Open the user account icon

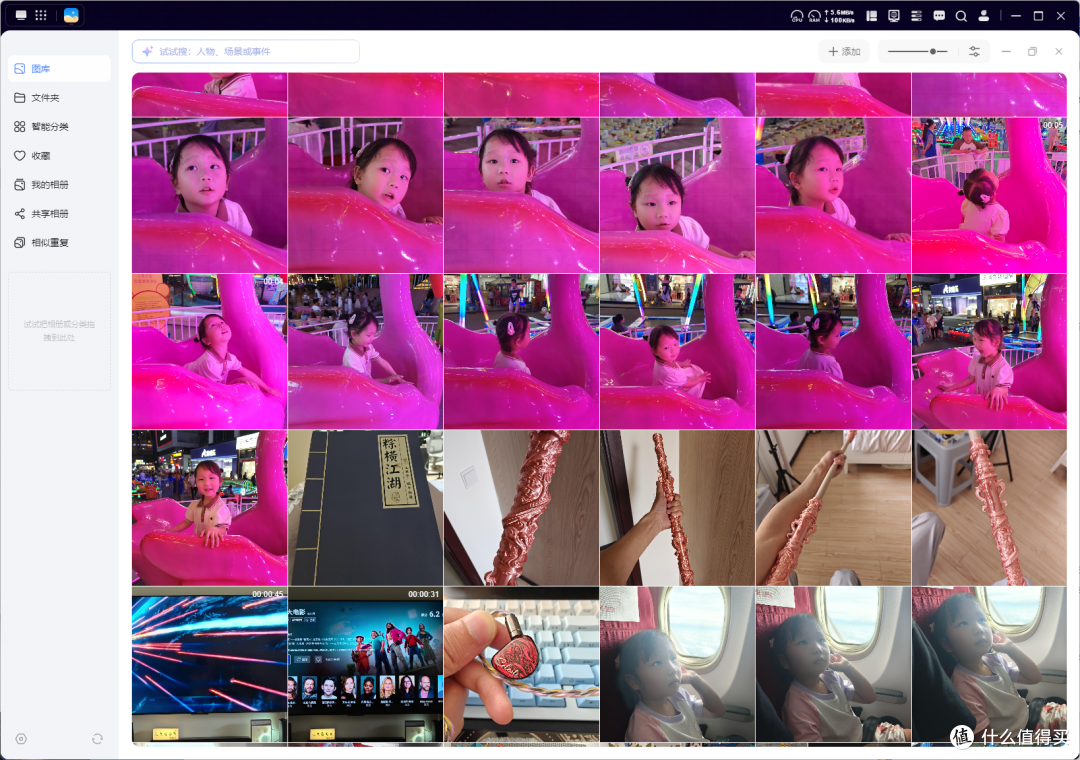(984, 16)
